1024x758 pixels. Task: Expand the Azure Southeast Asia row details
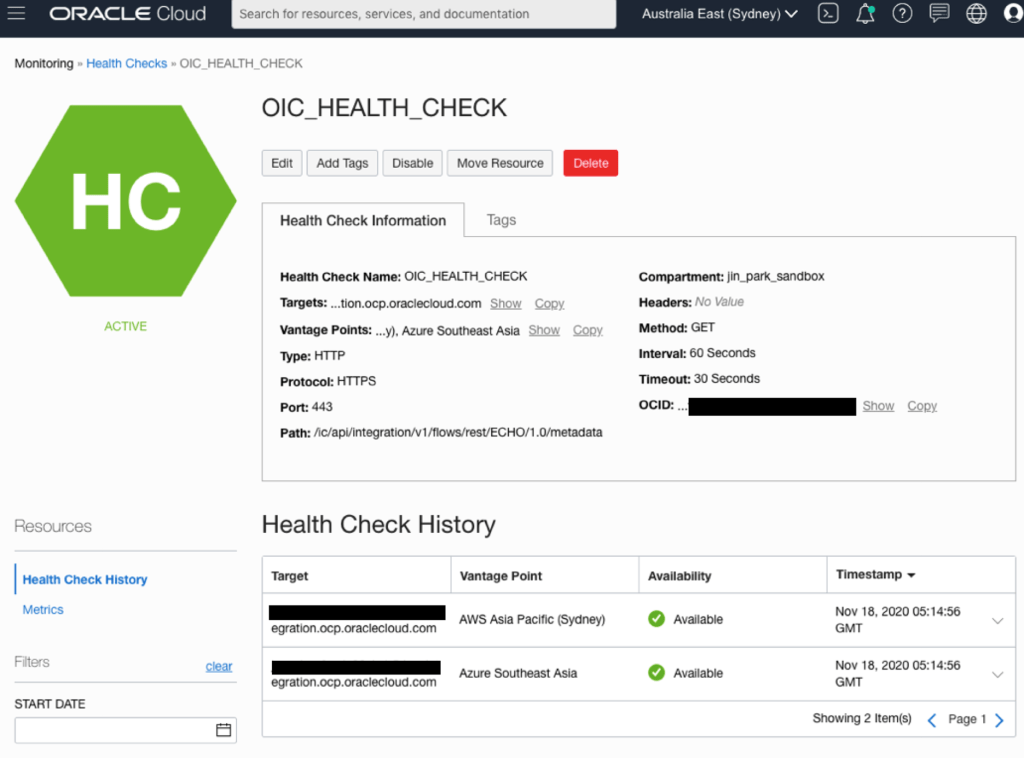(x=997, y=675)
